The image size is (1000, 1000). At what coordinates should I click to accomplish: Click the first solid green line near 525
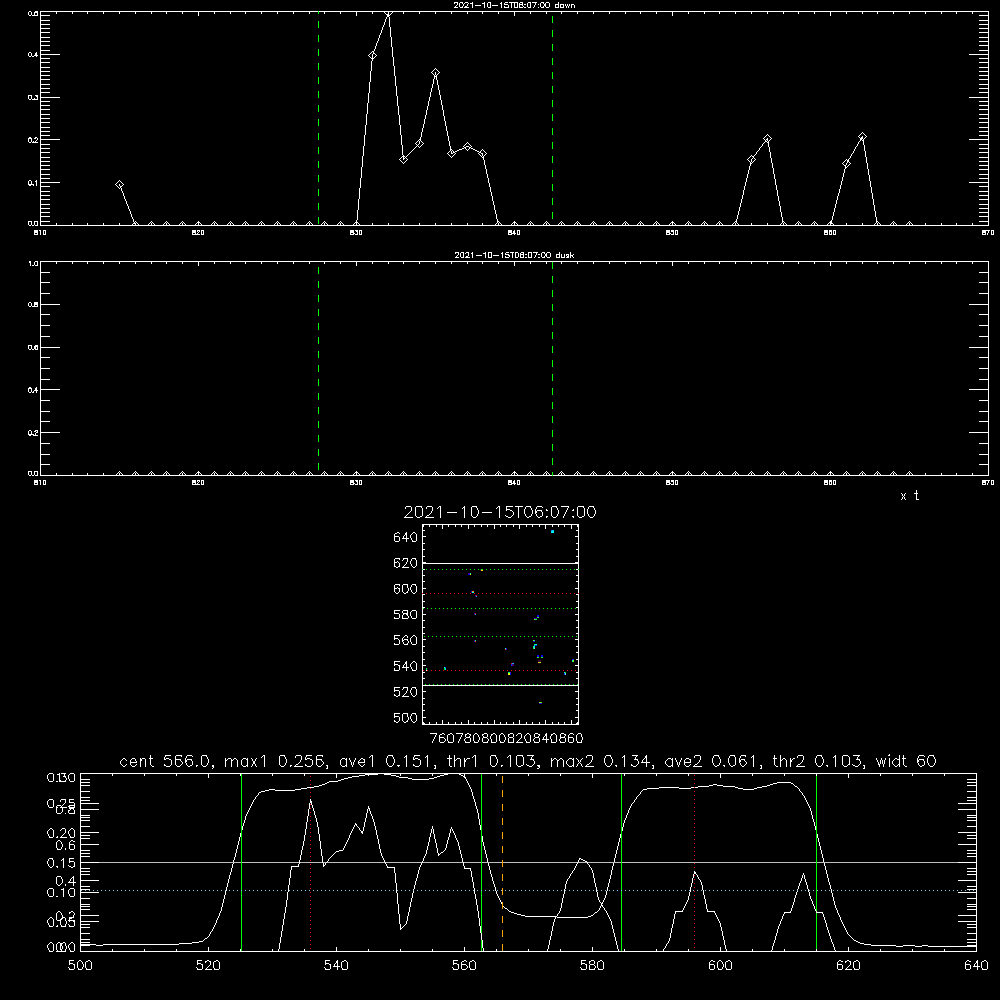coord(241,862)
